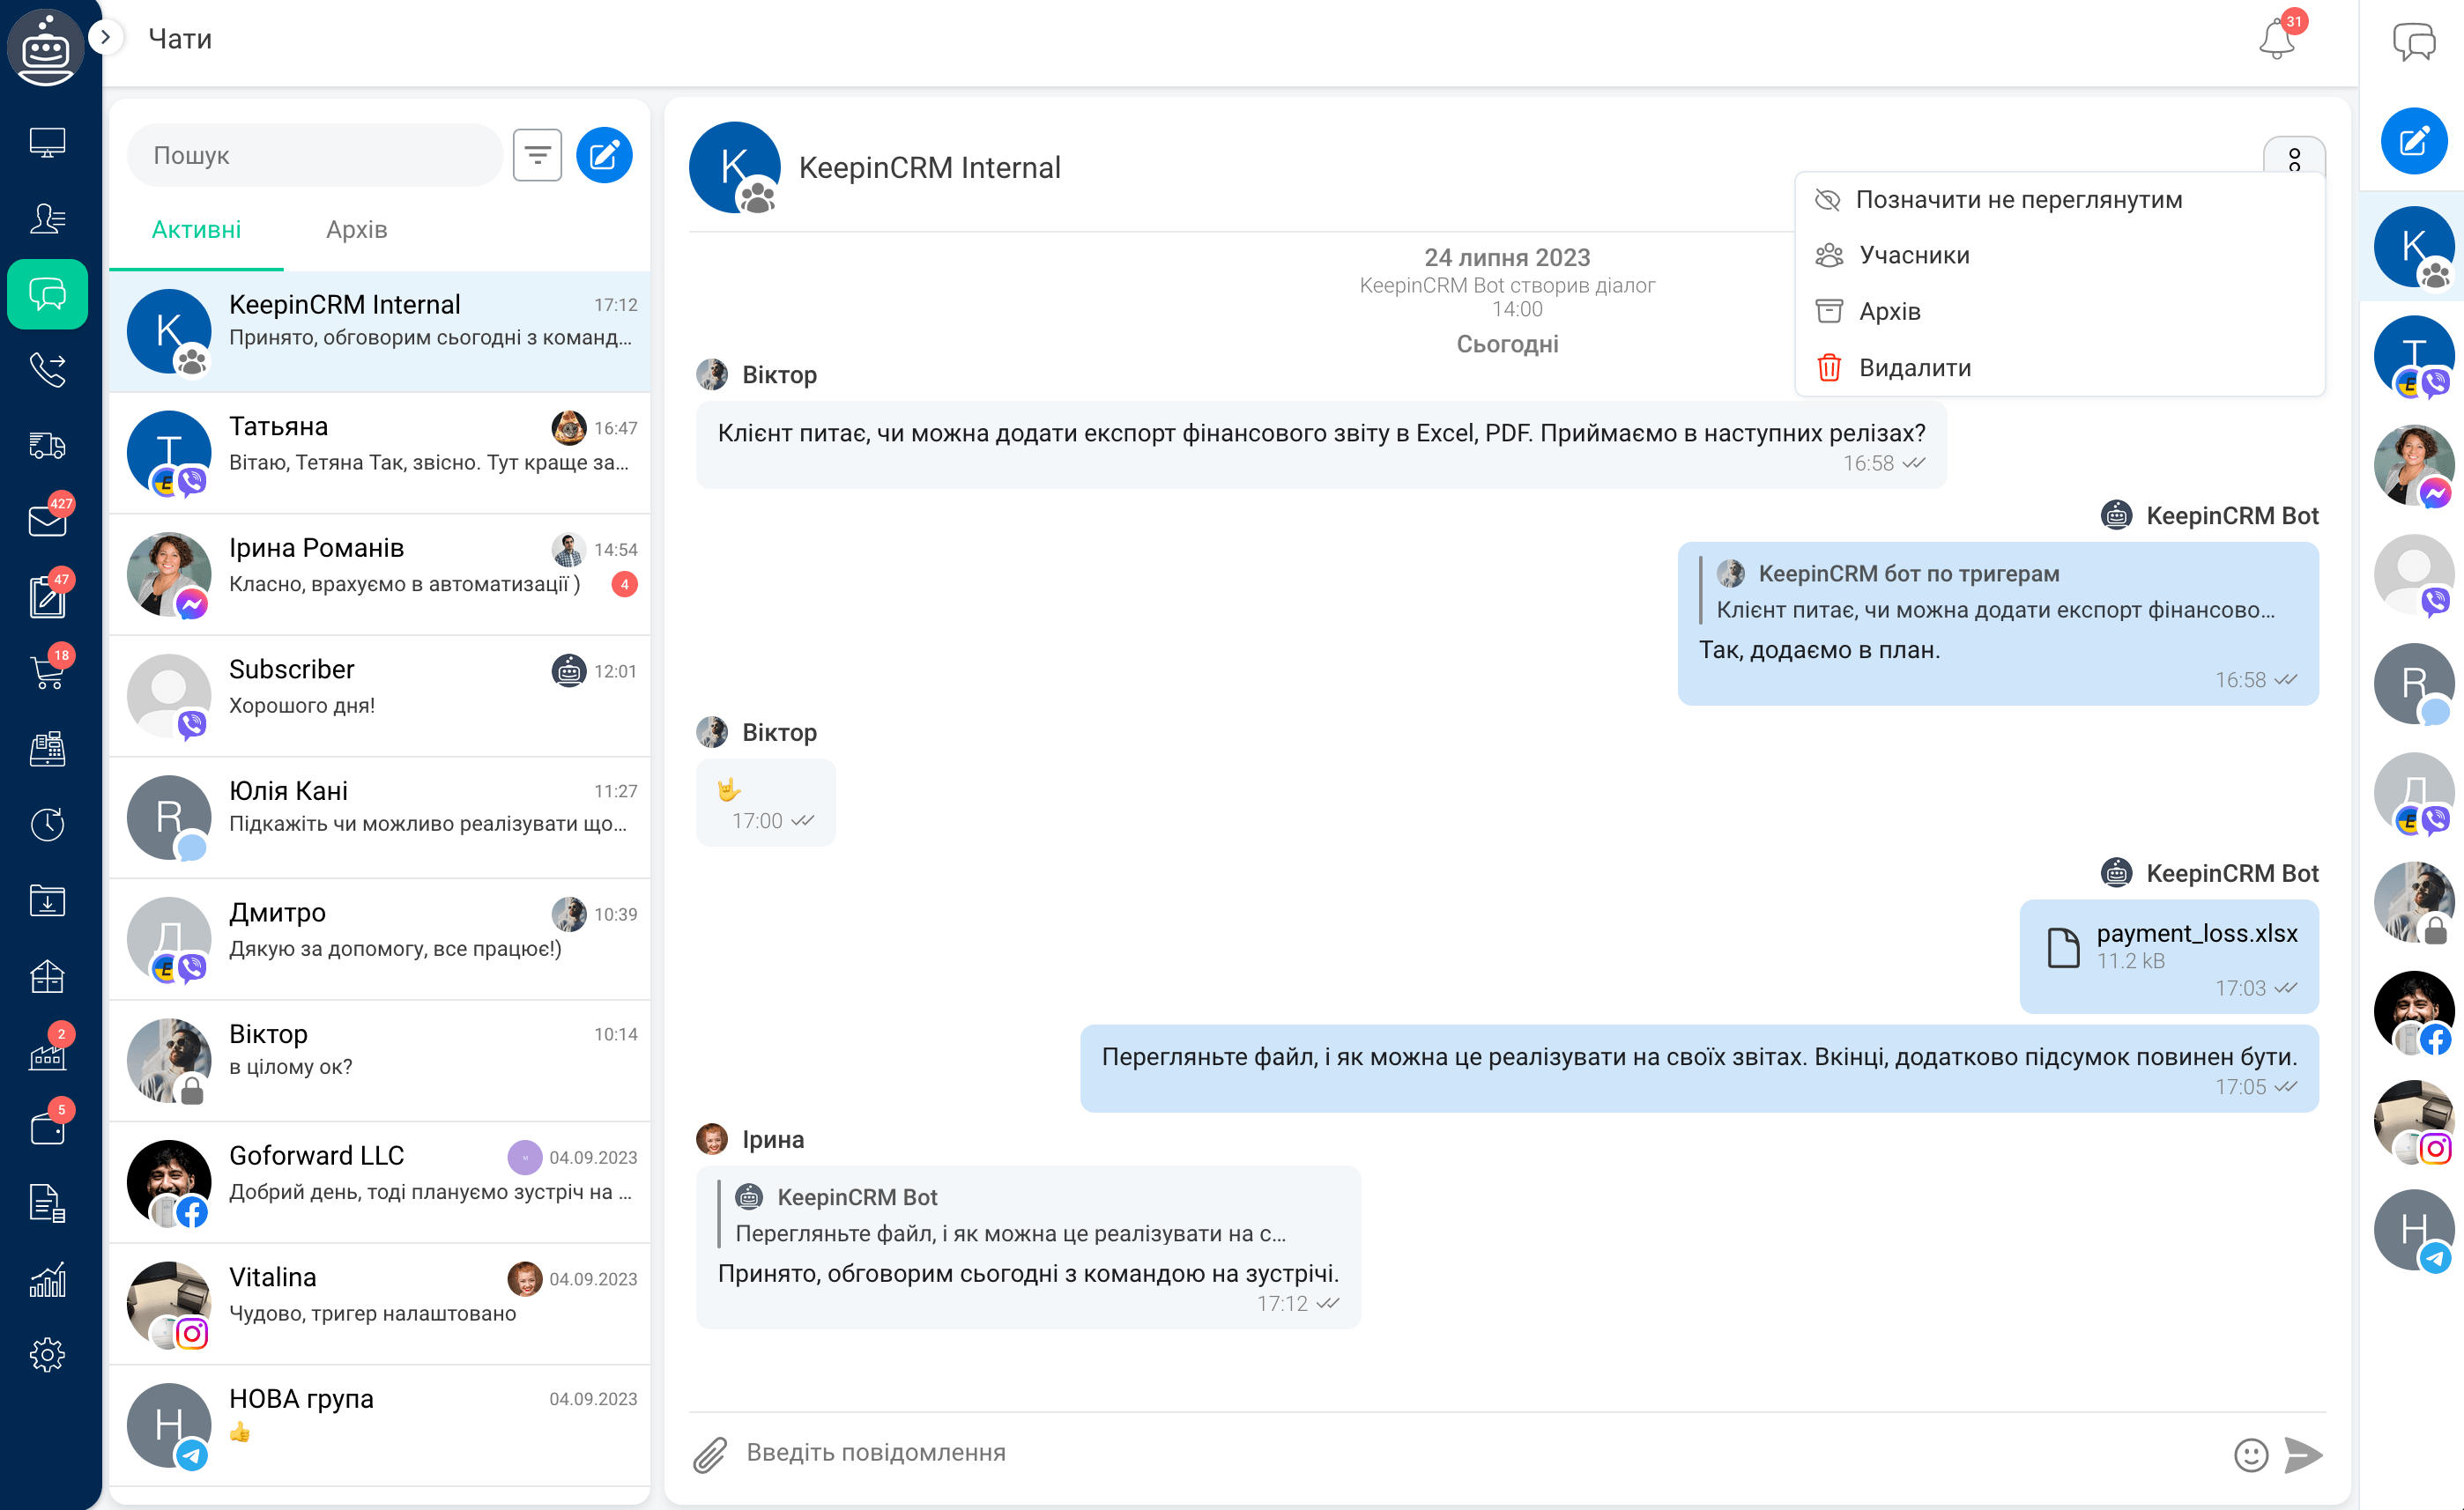Image resolution: width=2464 pixels, height=1510 pixels.
Task: Open НОВА група chat in list
Action: (x=380, y=1425)
